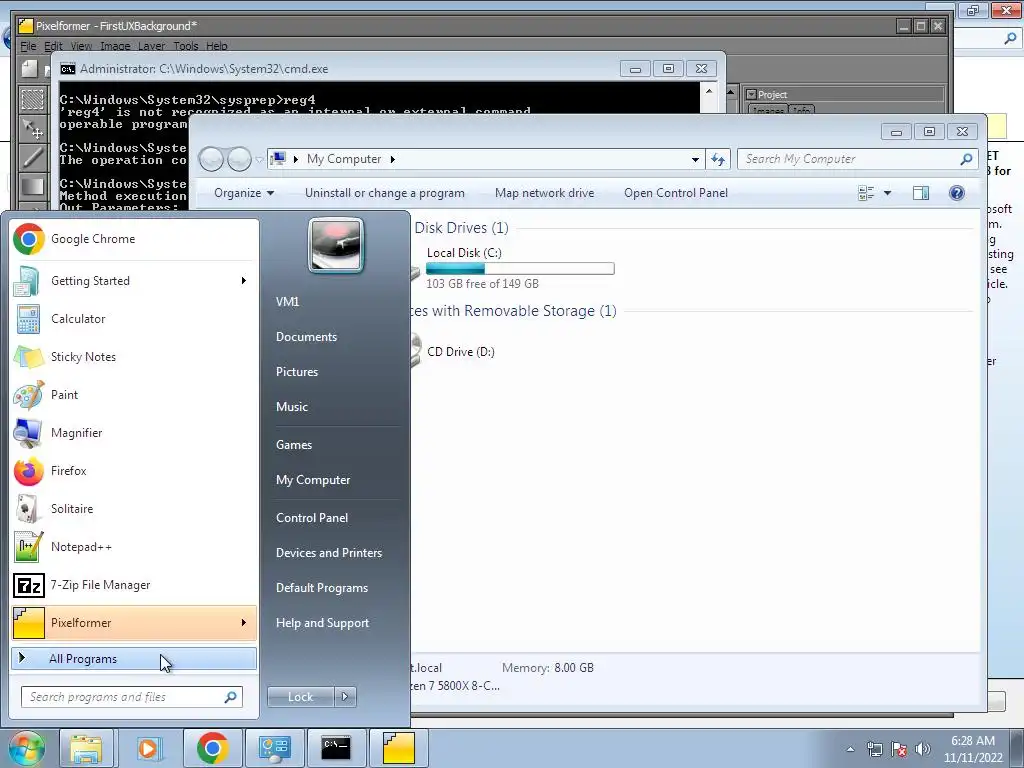
Task: Open the Tools menu in Pixelformer
Action: pos(185,46)
